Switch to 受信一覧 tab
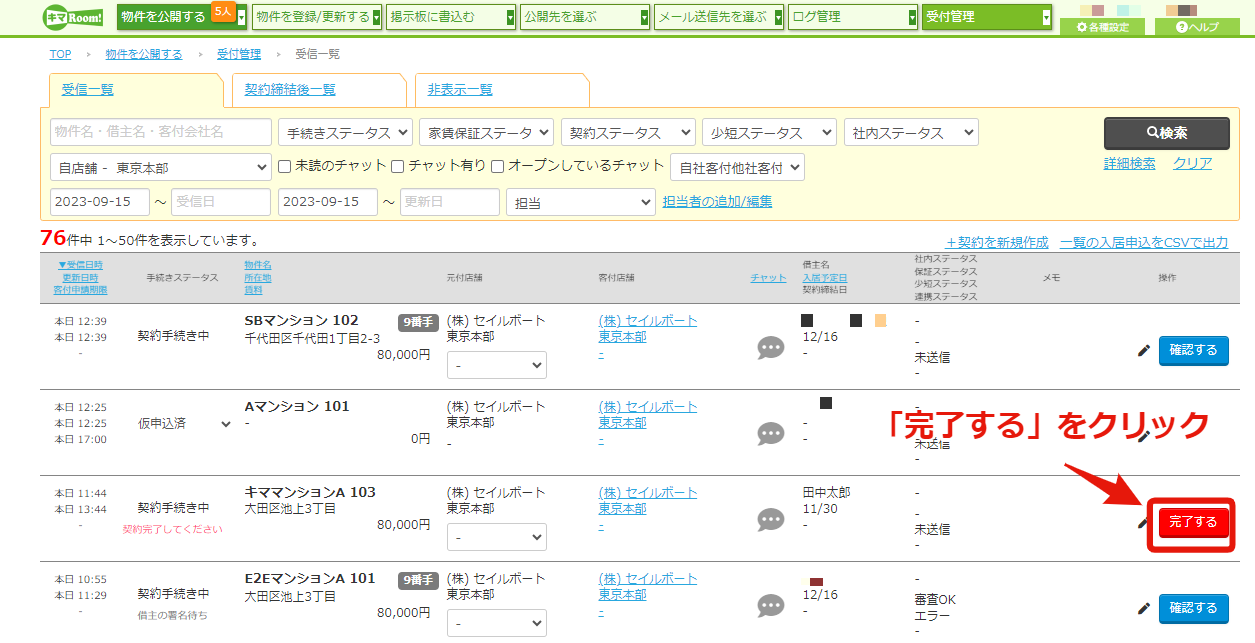 pyautogui.click(x=88, y=89)
